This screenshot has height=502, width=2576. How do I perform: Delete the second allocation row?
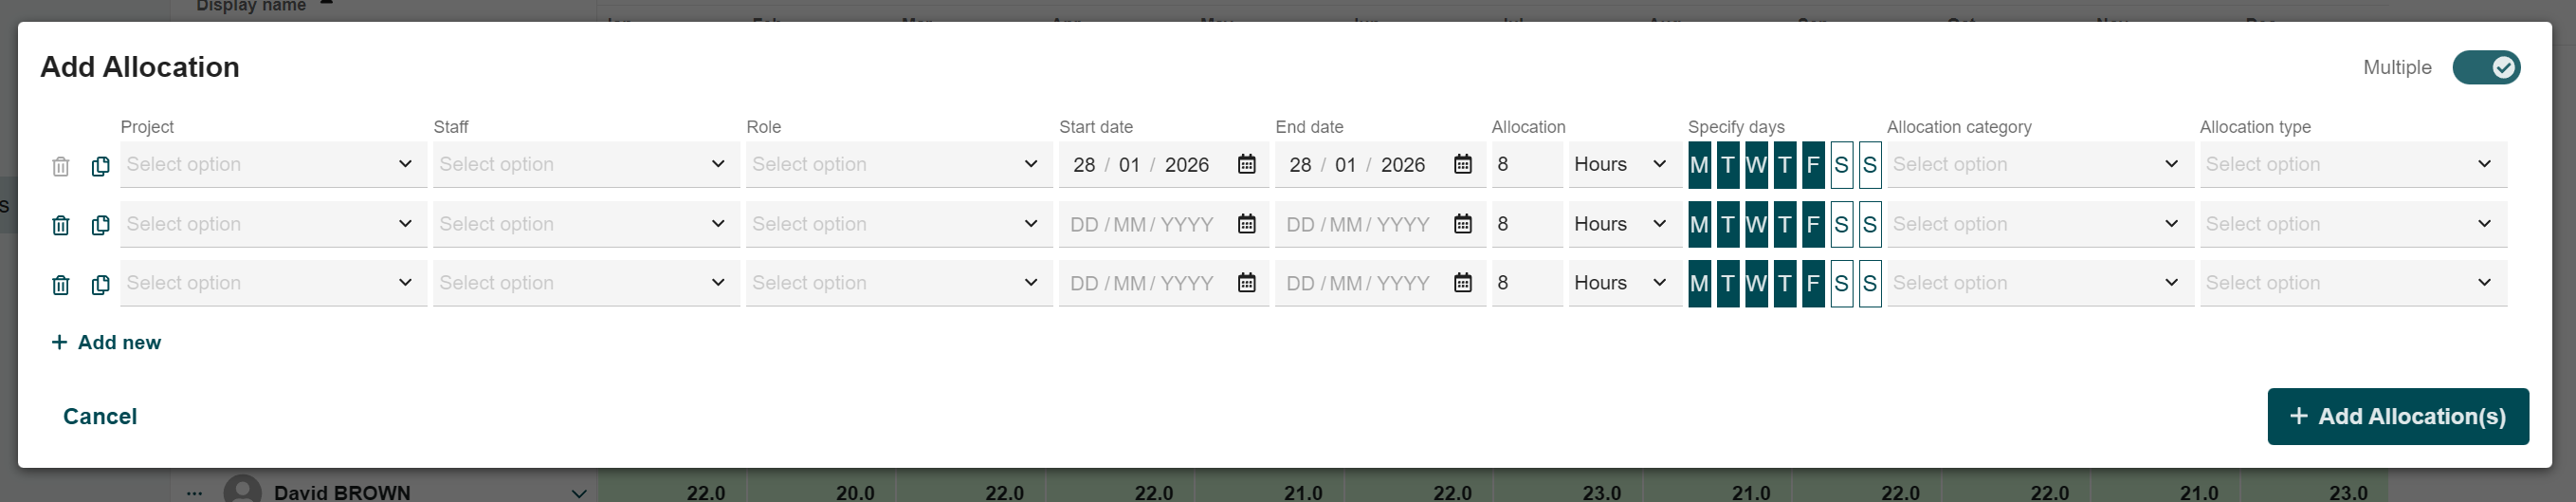(61, 226)
